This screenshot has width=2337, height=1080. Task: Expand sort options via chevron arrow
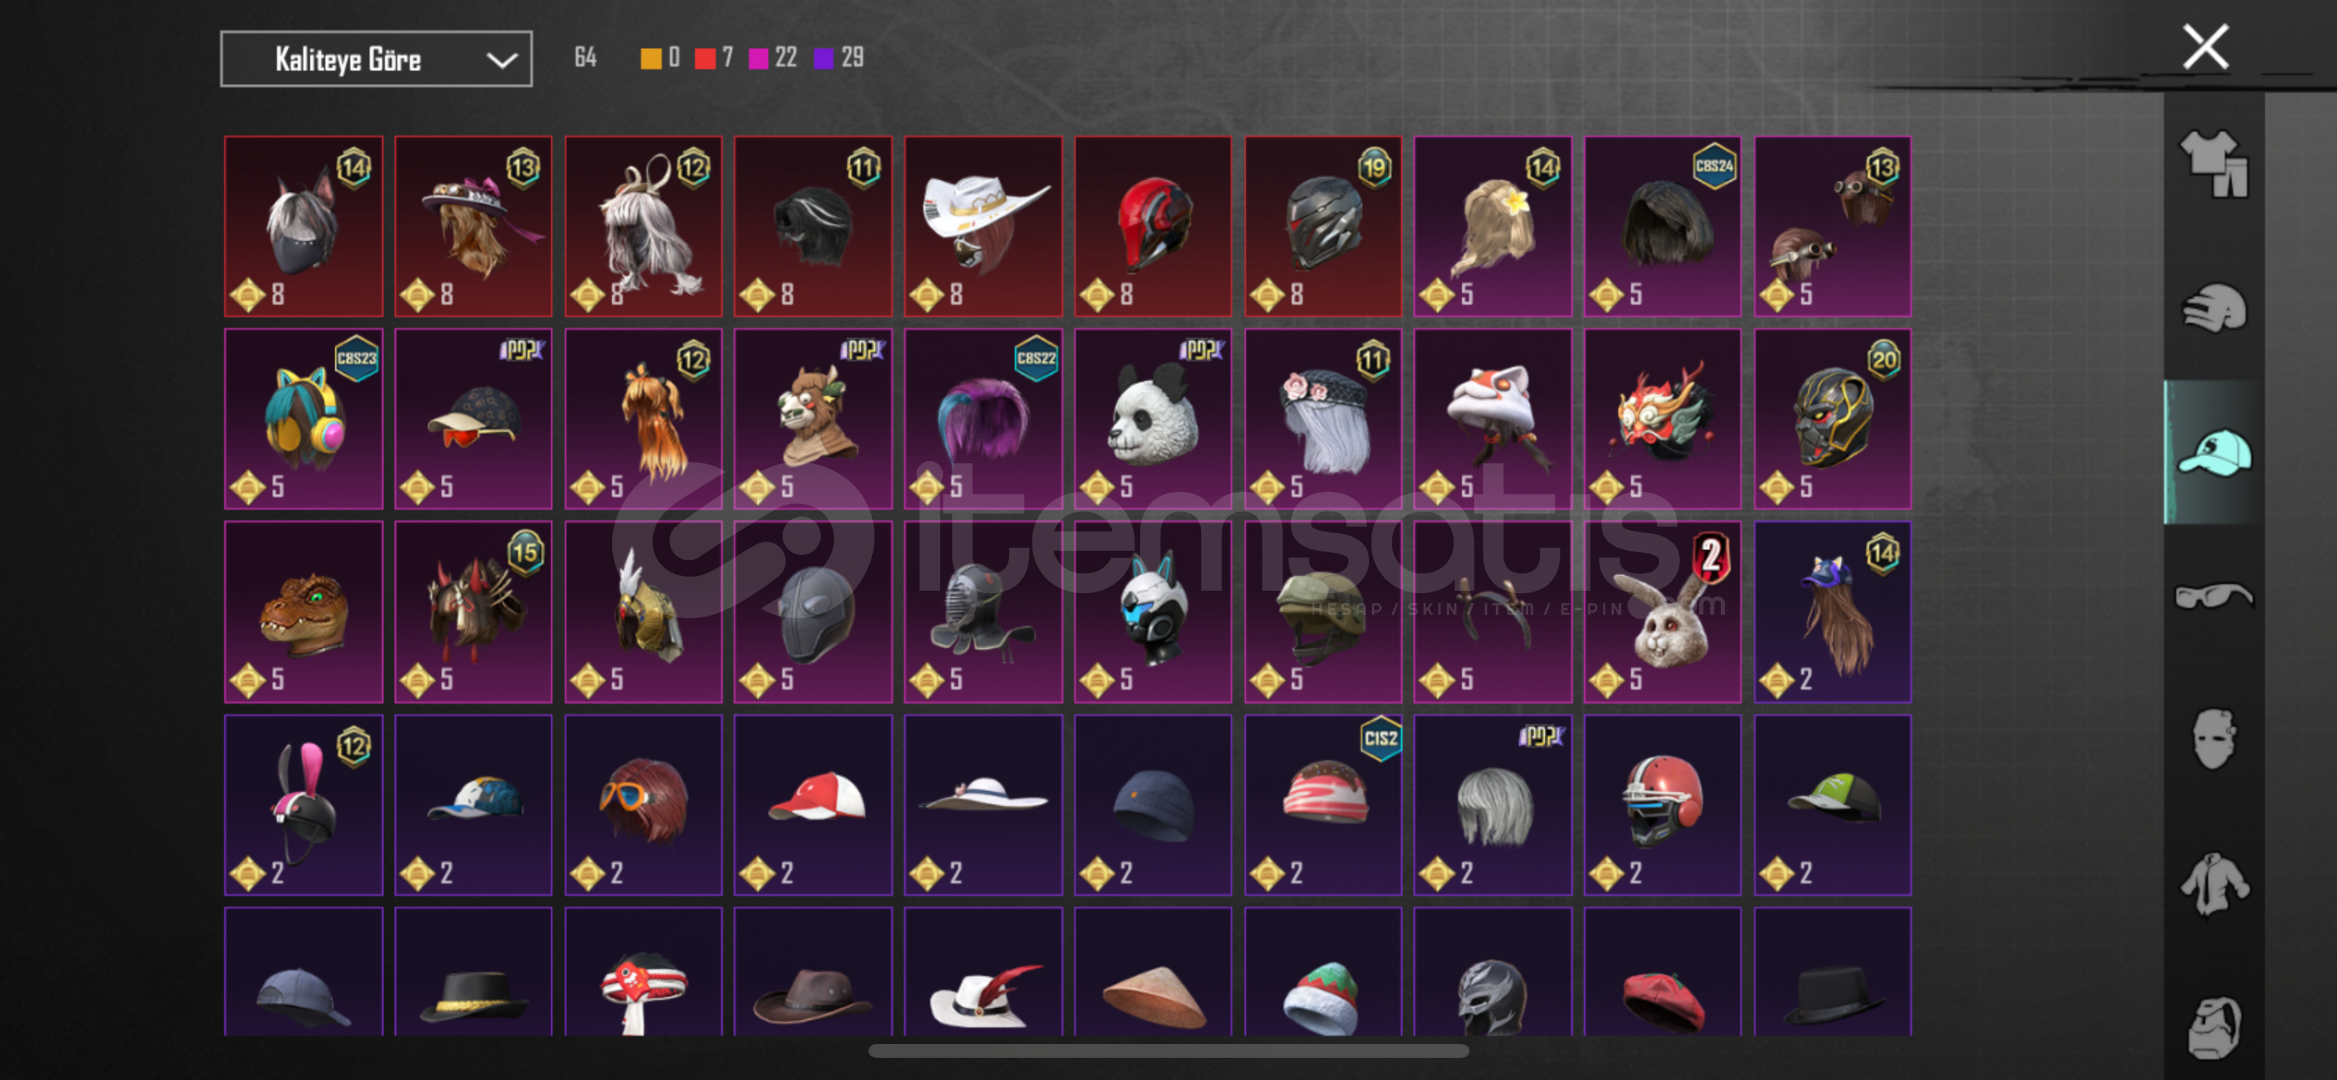(x=502, y=60)
